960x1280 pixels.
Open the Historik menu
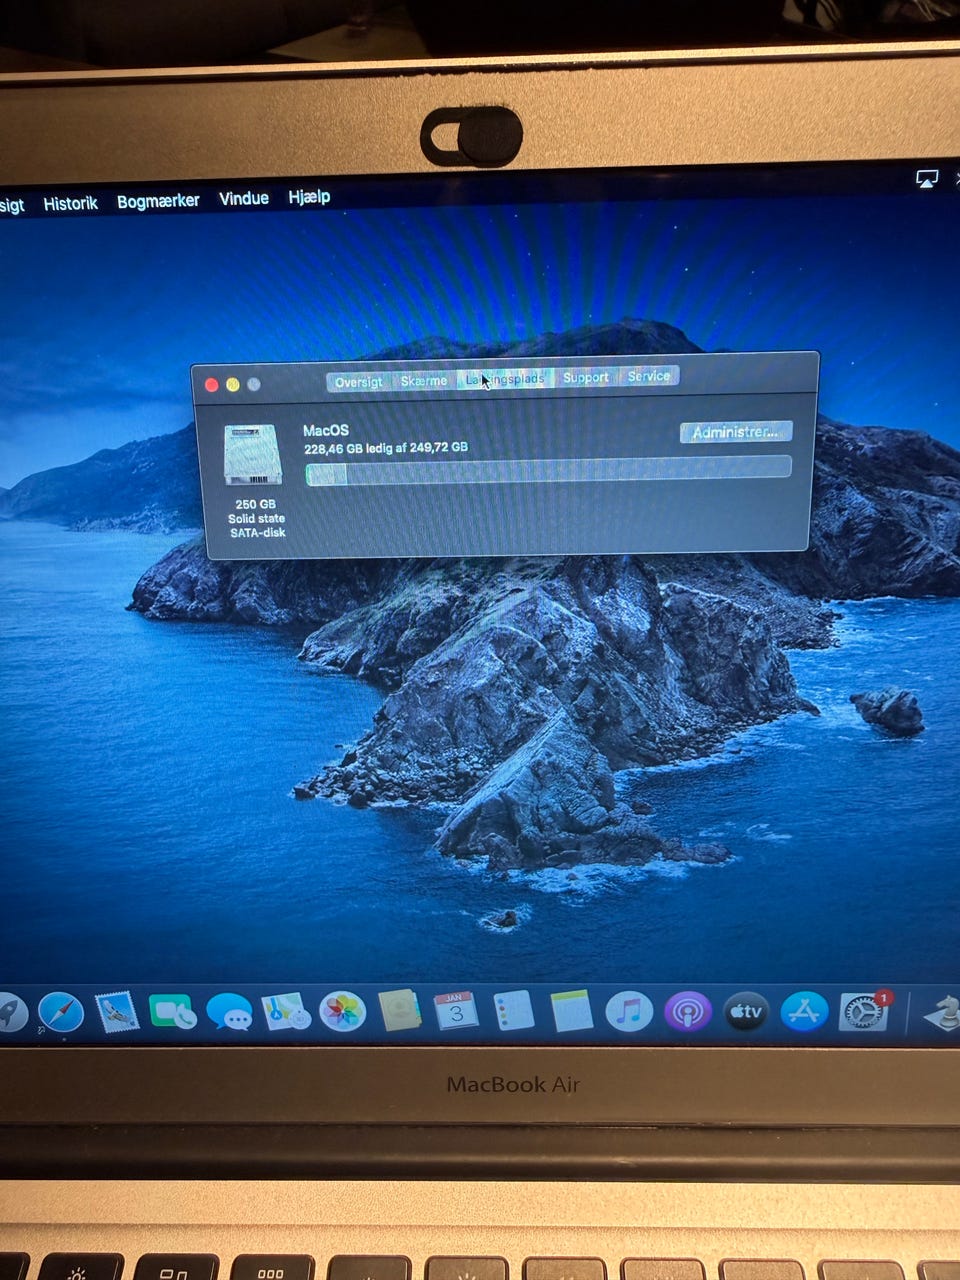pyautogui.click(x=70, y=203)
